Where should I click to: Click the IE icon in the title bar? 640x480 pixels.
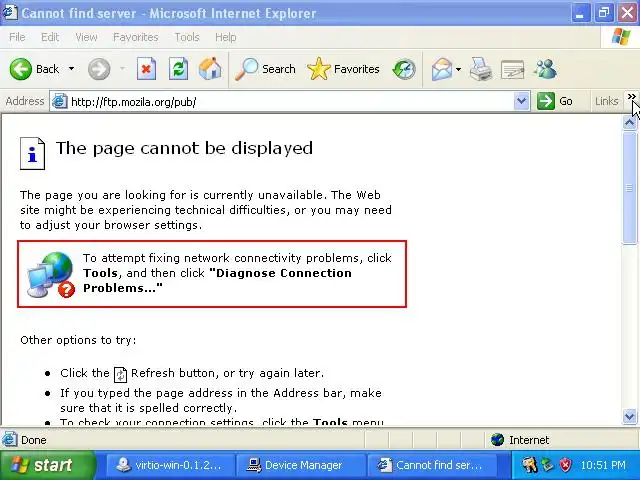click(10, 13)
